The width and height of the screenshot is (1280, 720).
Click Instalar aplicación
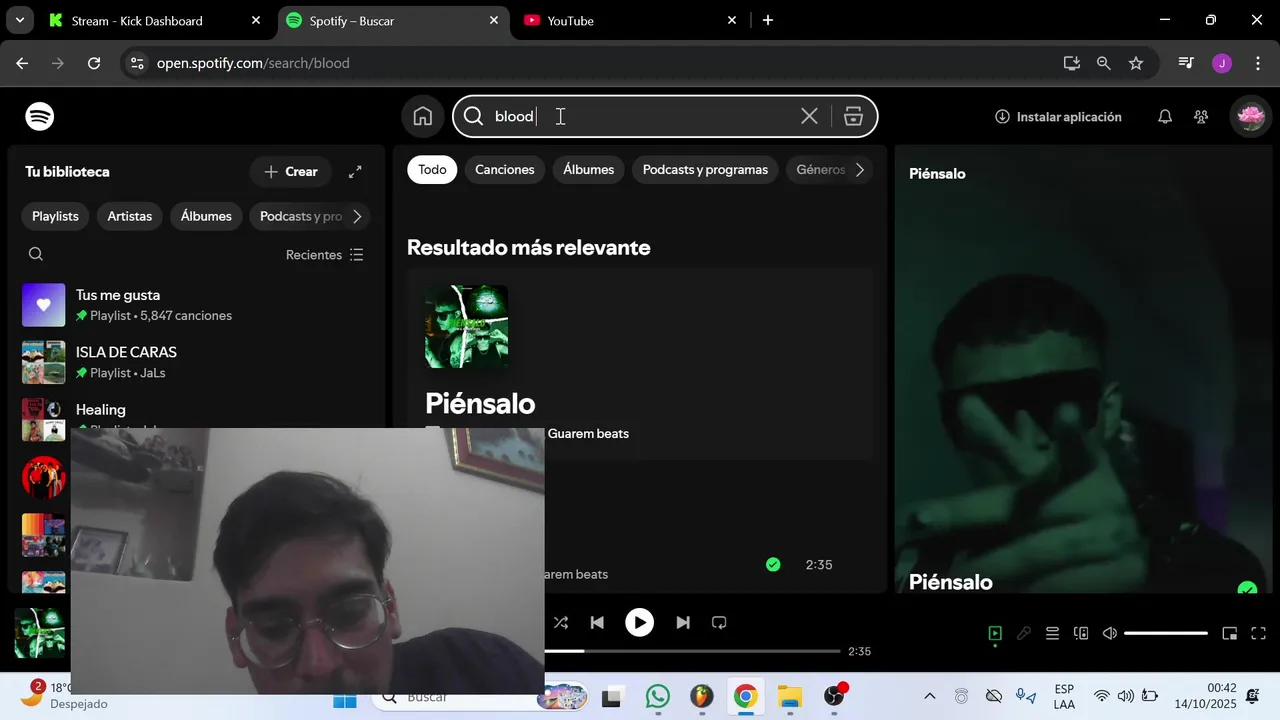(x=1058, y=117)
